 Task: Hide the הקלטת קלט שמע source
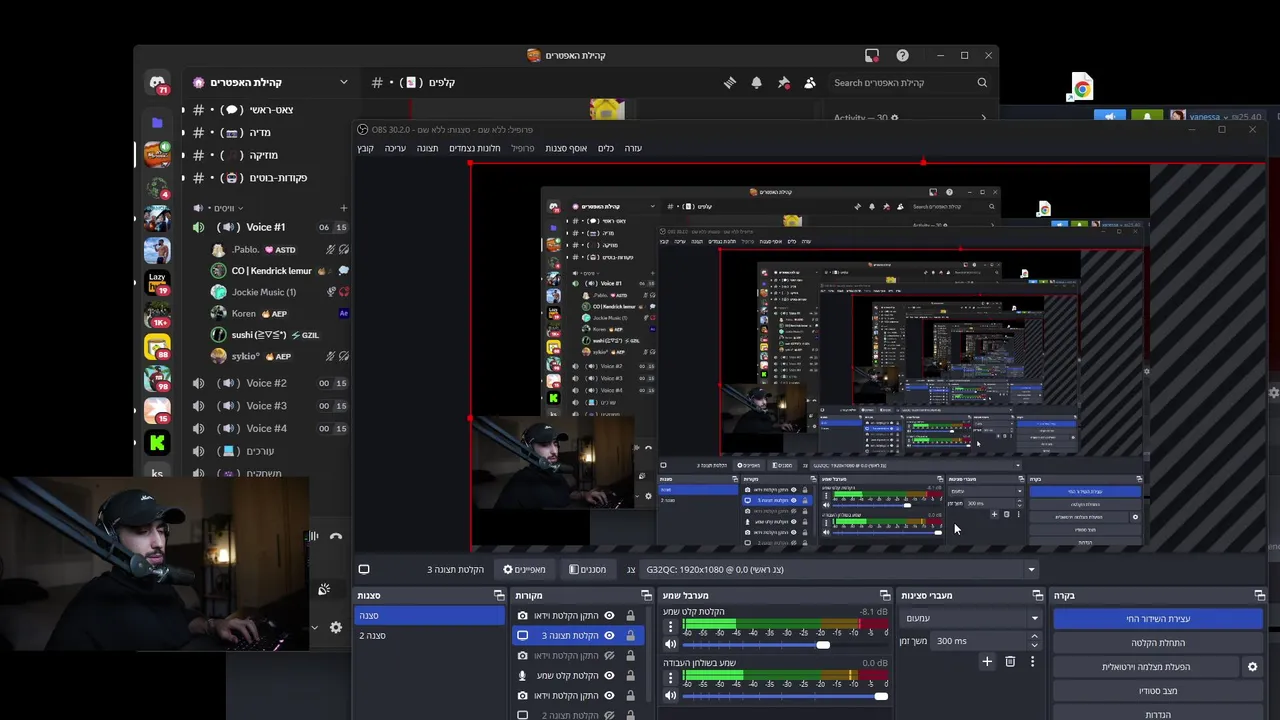pyautogui.click(x=609, y=675)
